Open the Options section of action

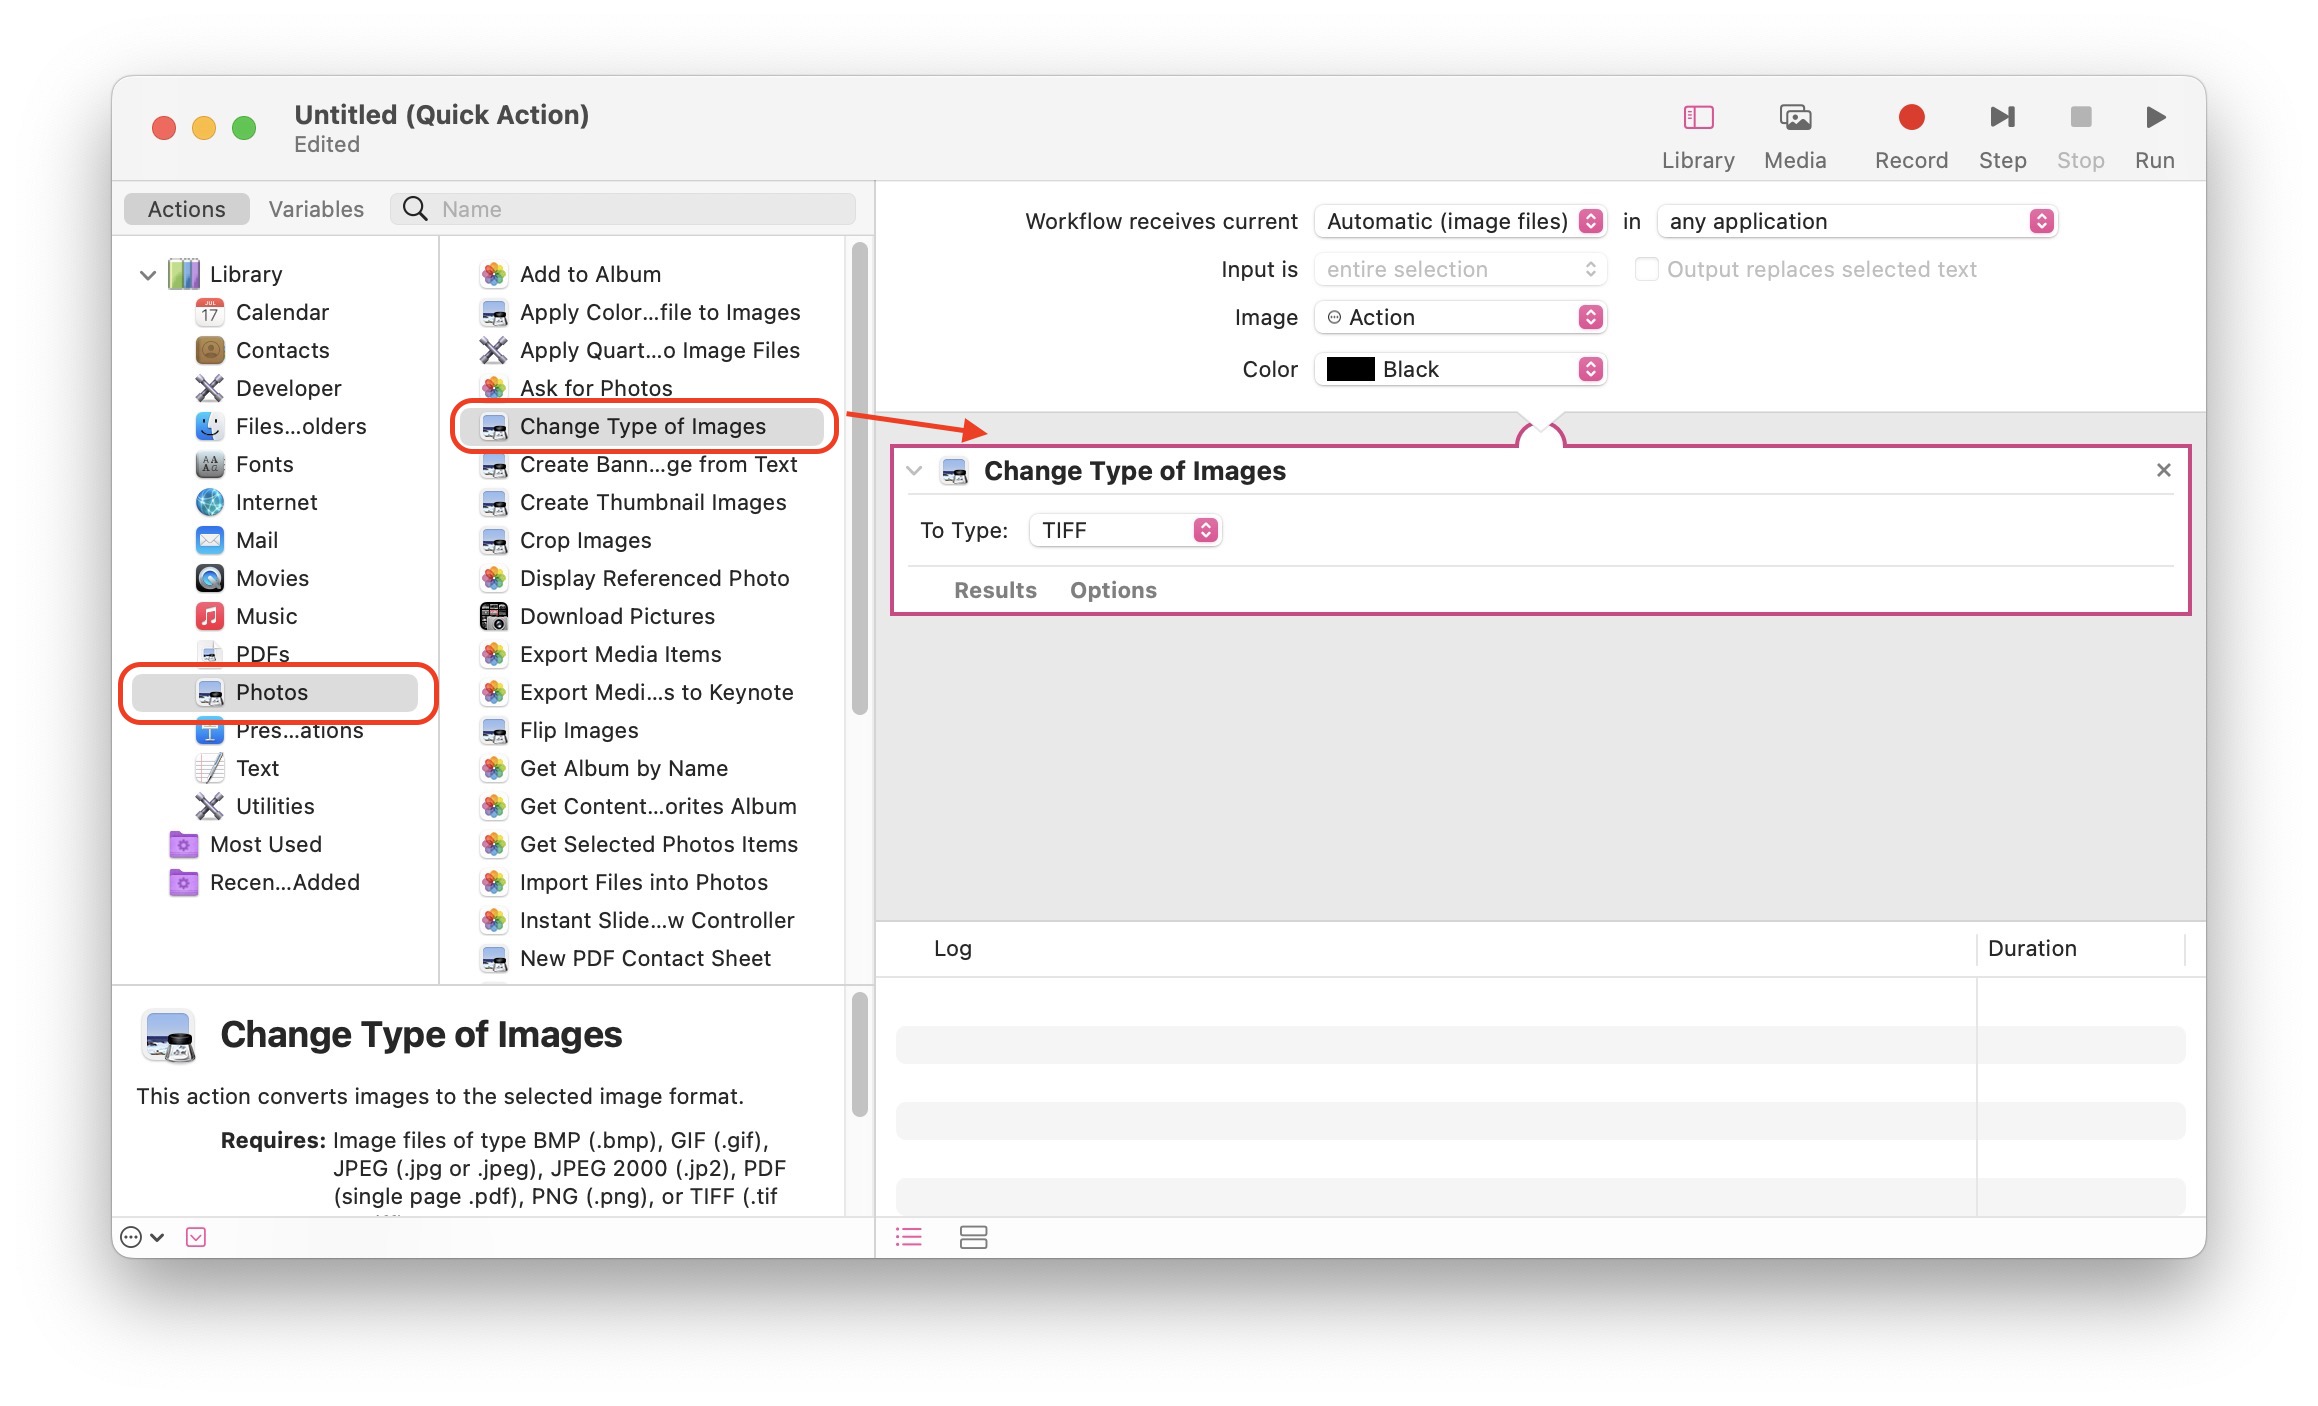(x=1112, y=590)
